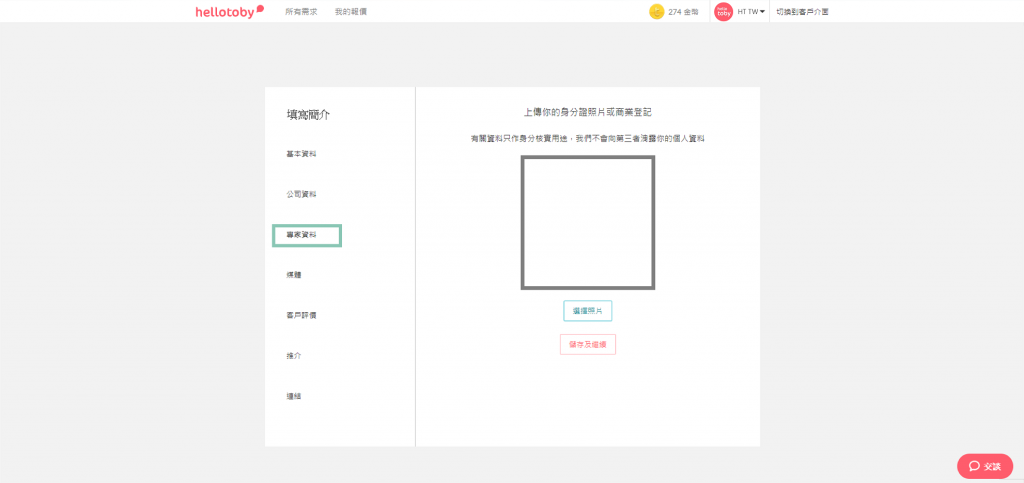Click the pink 儲存及繼續 button
The image size is (1024, 483).
[587, 344]
